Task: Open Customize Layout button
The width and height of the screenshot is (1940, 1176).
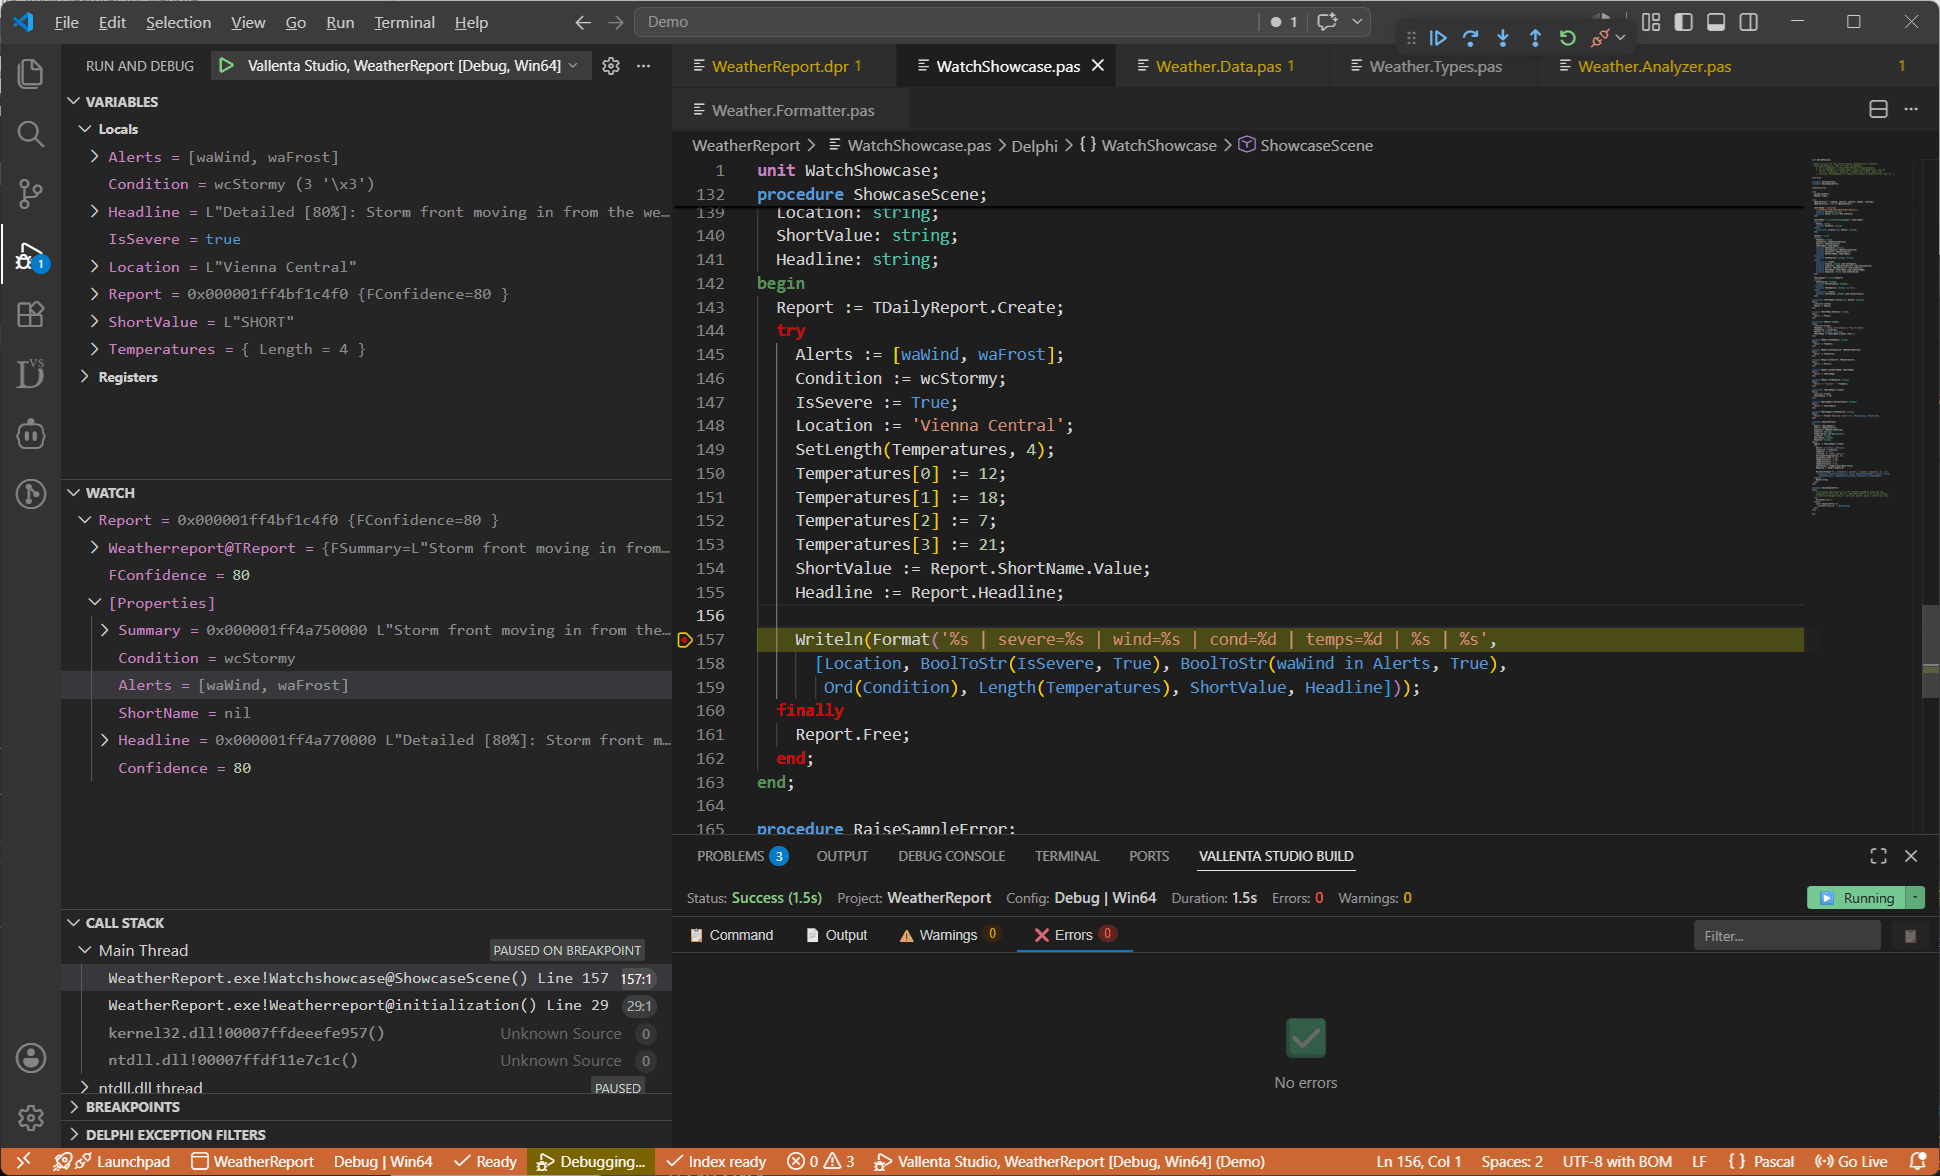Action: 1651,22
